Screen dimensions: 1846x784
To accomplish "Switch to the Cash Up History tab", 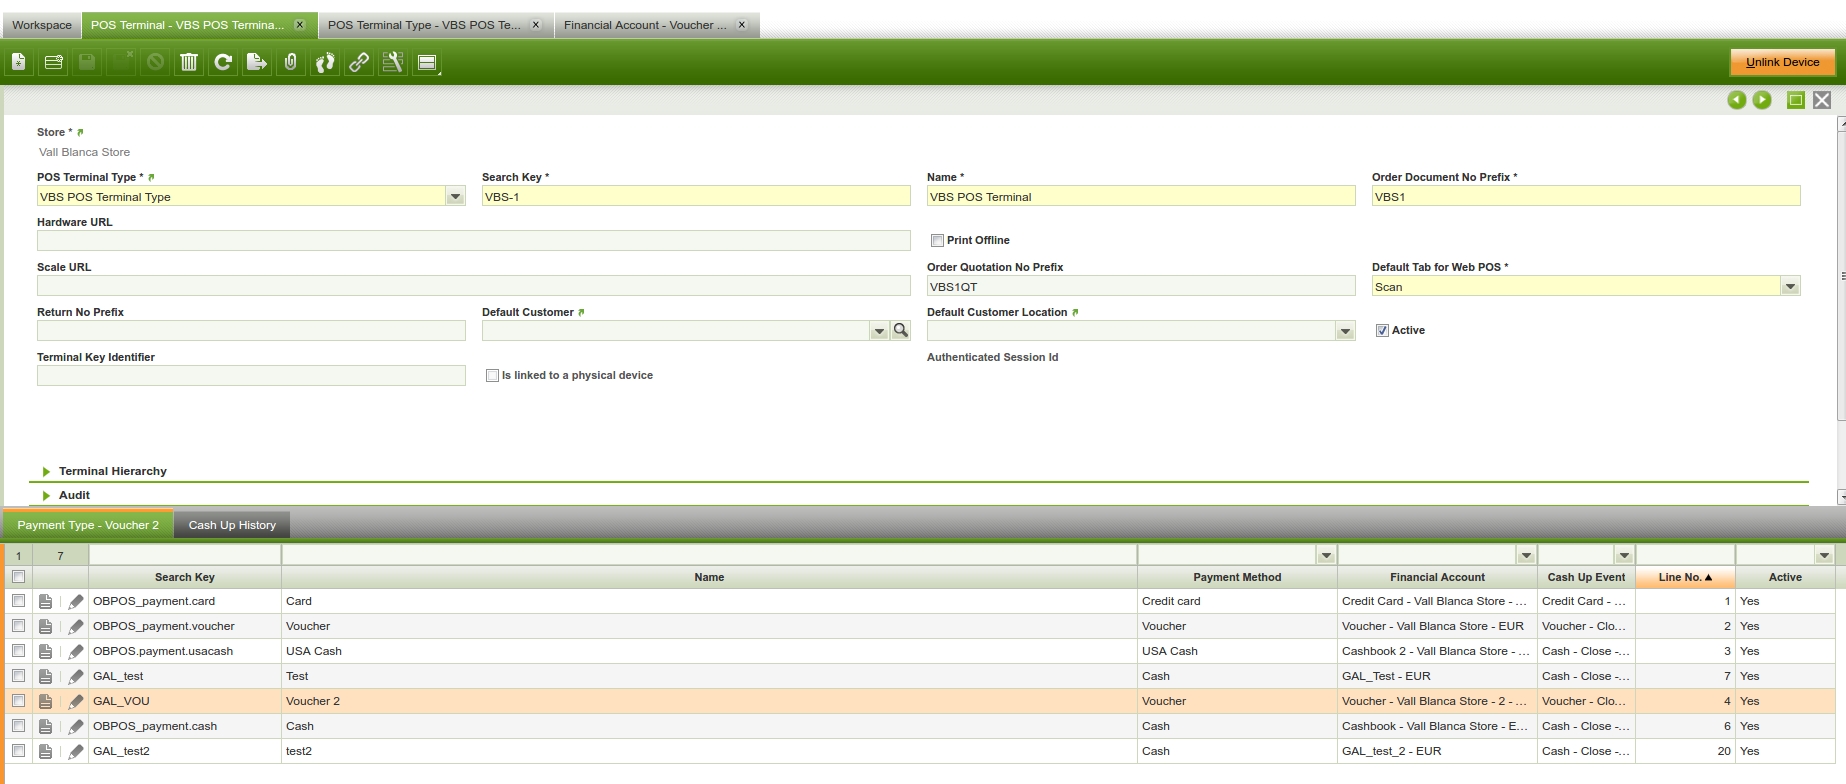I will 232,525.
